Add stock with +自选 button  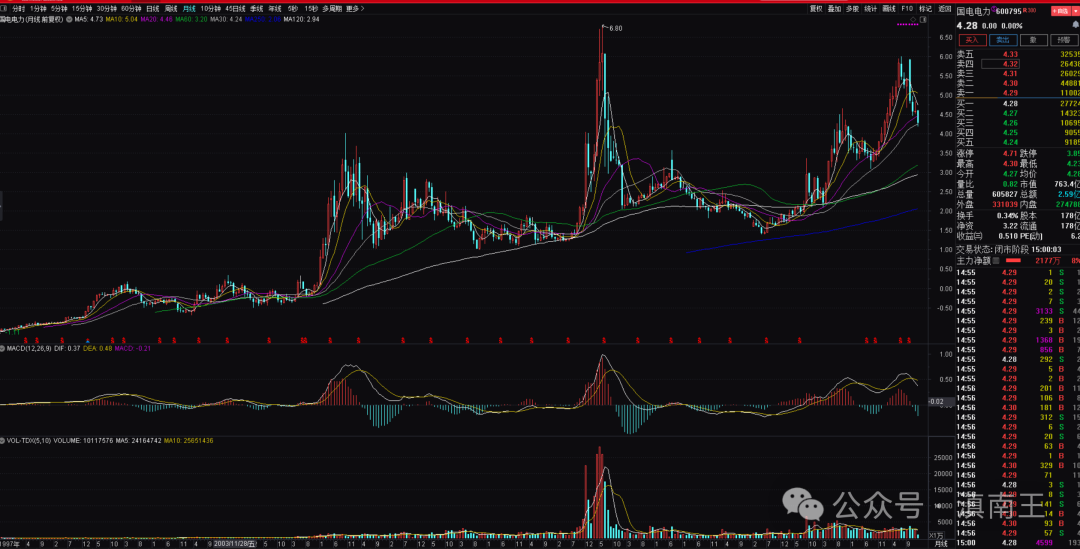[x=1059, y=11]
